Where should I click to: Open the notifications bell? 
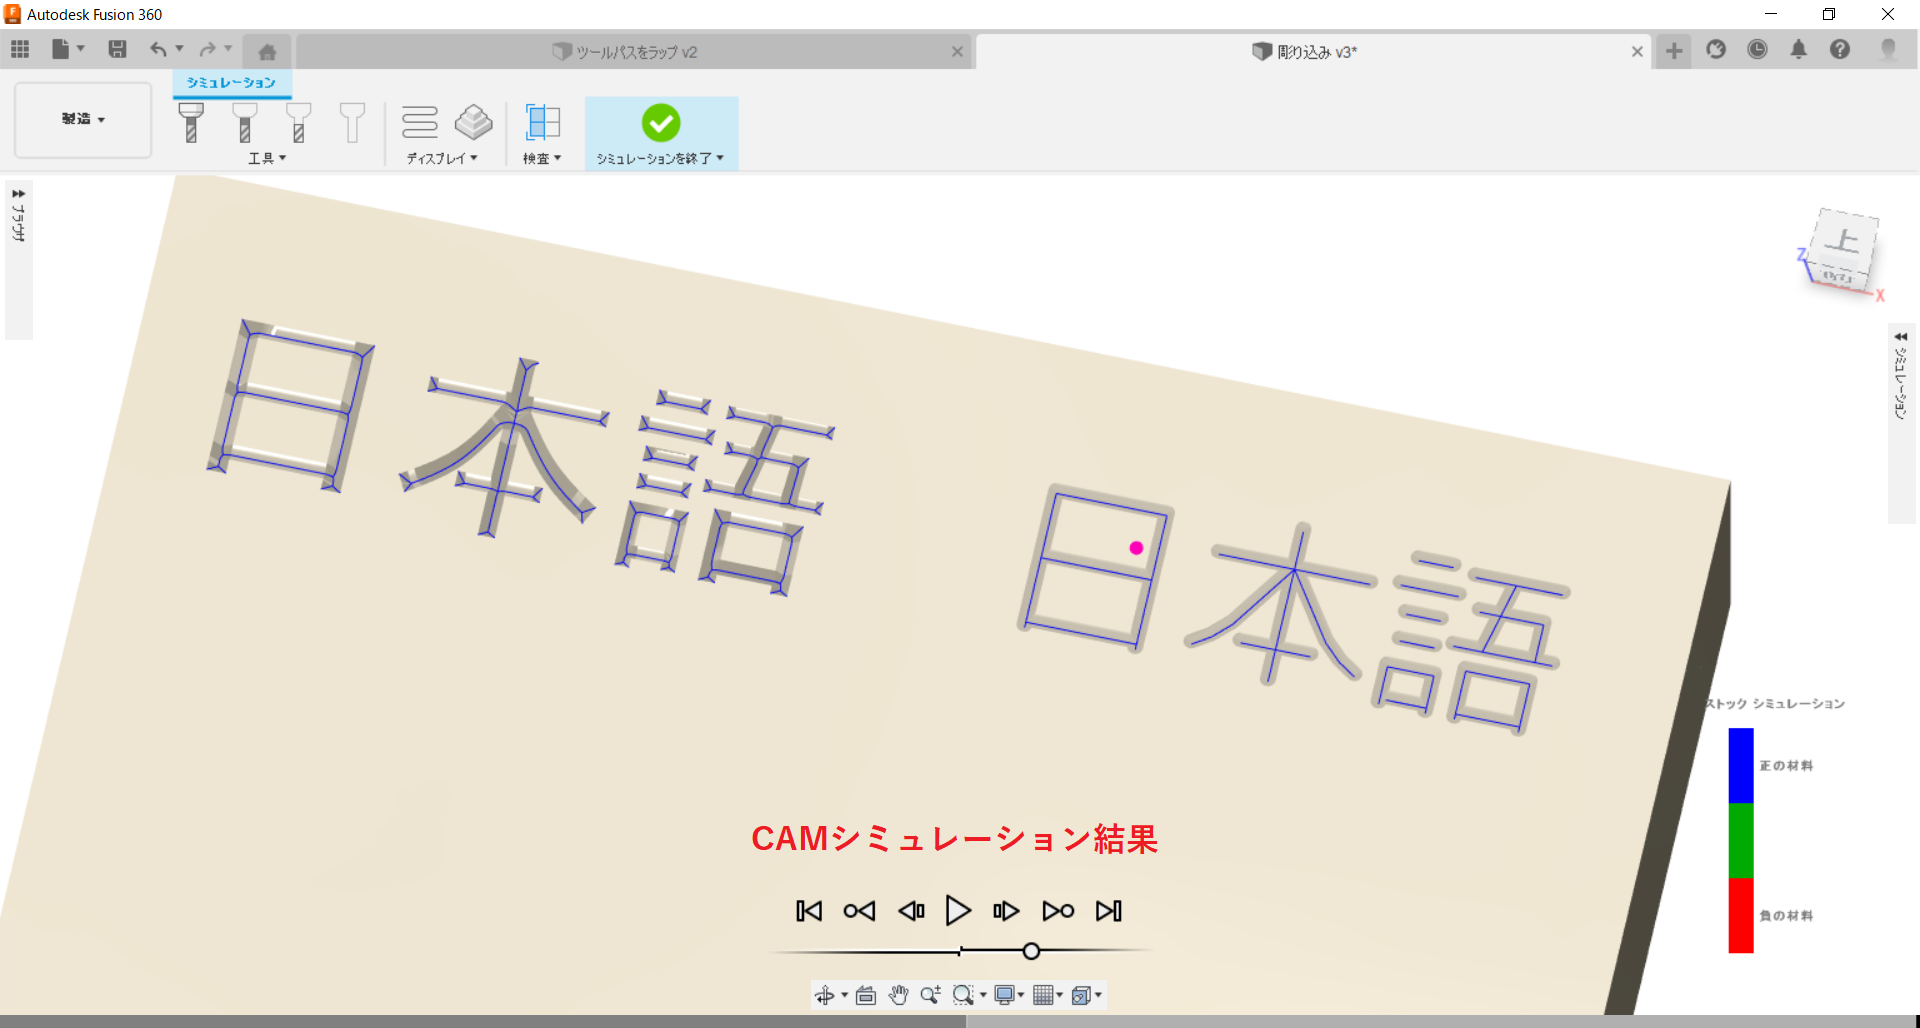coord(1798,50)
